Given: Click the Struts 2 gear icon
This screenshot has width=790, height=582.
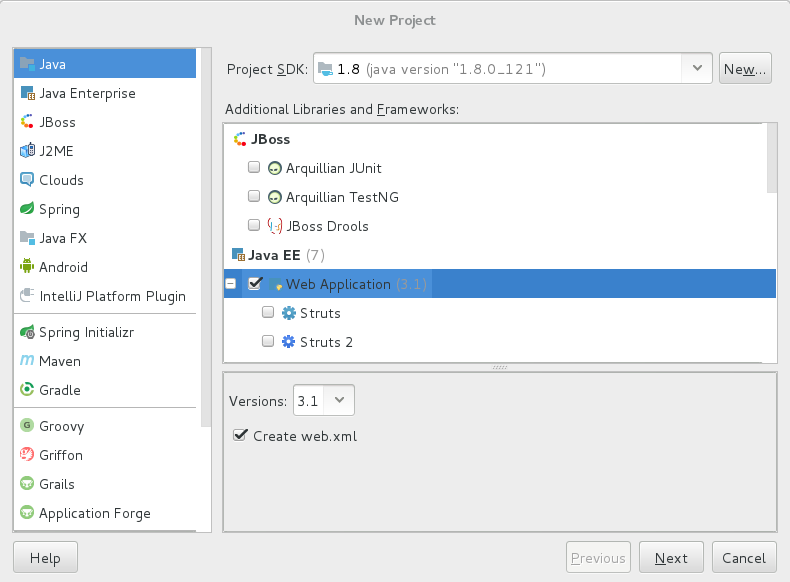Looking at the screenshot, I should tap(289, 342).
